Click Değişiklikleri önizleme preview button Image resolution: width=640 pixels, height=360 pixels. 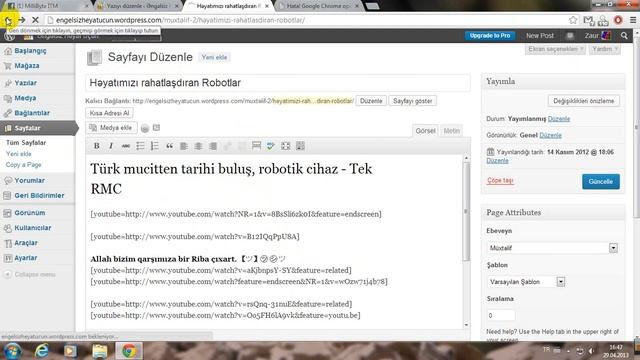[x=583, y=101]
